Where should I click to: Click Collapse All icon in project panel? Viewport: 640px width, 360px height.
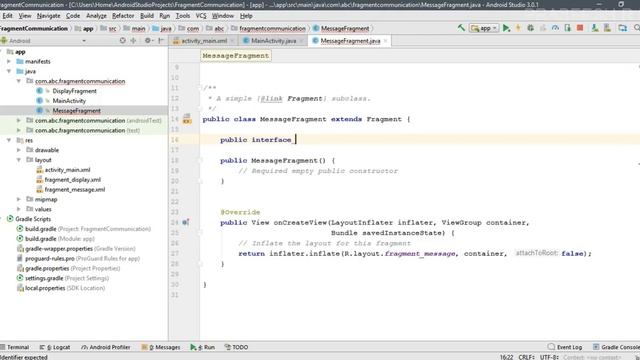point(133,40)
